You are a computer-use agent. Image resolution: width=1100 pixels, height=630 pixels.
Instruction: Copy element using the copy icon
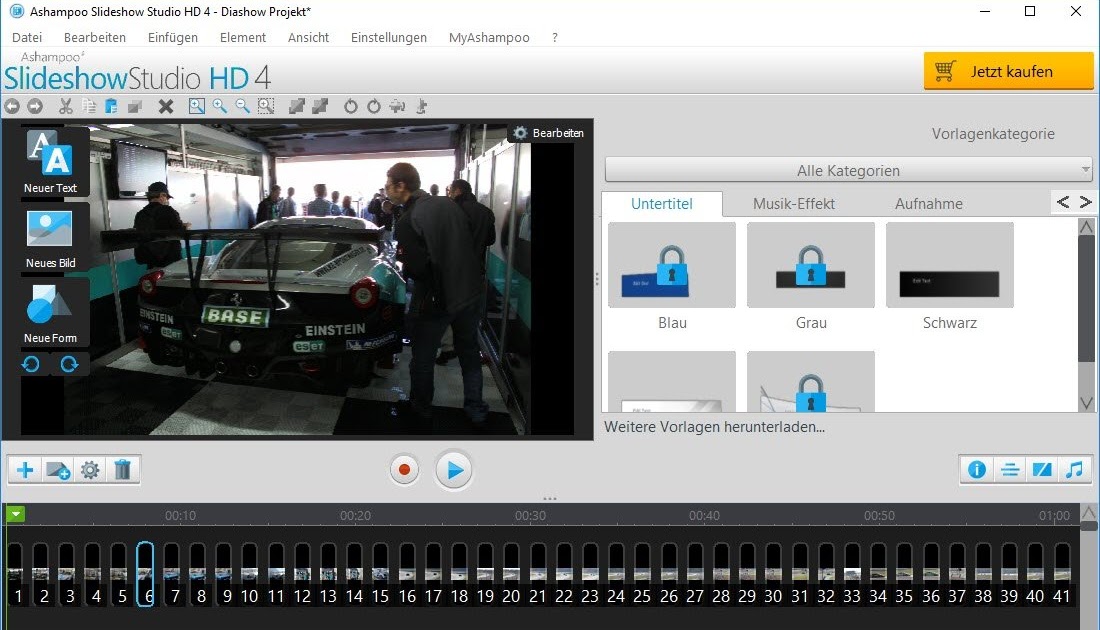(x=88, y=106)
